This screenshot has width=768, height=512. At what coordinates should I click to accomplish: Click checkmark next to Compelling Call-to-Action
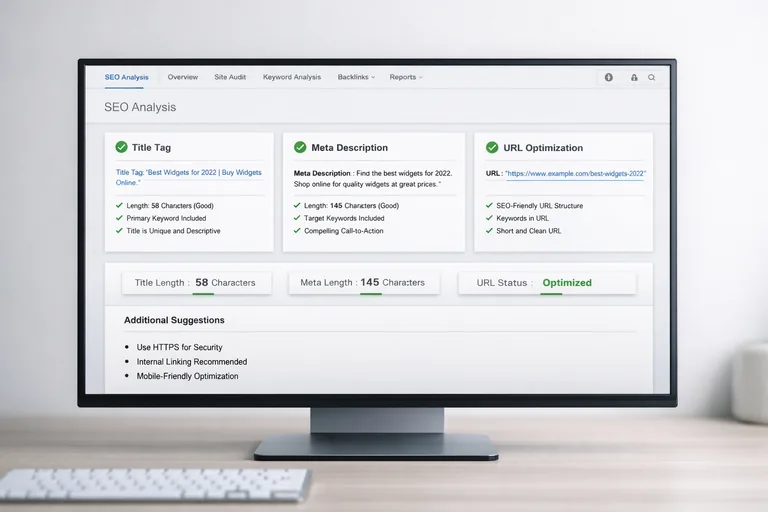297,231
